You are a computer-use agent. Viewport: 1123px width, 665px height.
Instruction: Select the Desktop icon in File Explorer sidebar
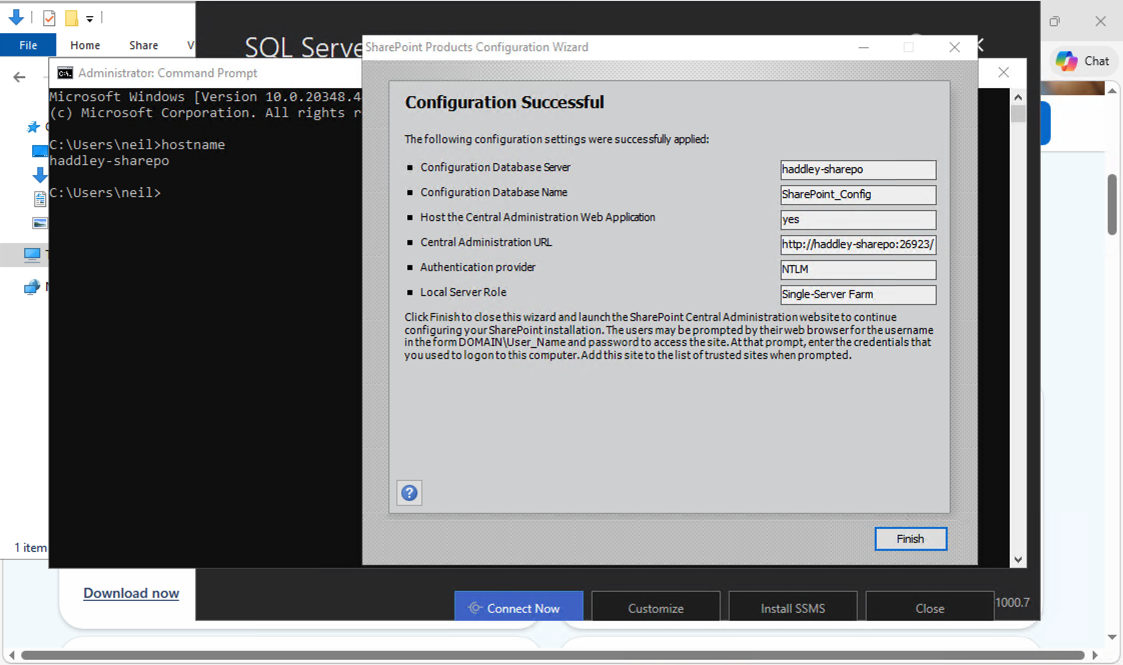point(39,151)
